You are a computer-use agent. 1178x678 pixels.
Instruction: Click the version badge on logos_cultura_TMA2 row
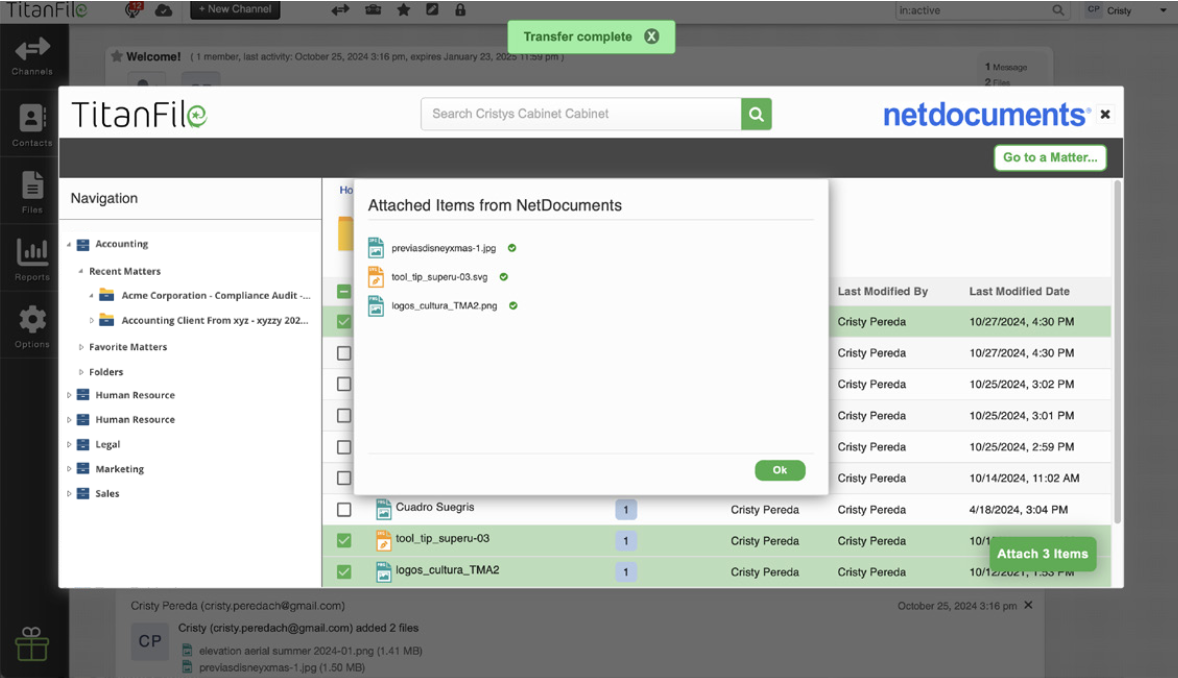pyautogui.click(x=626, y=572)
